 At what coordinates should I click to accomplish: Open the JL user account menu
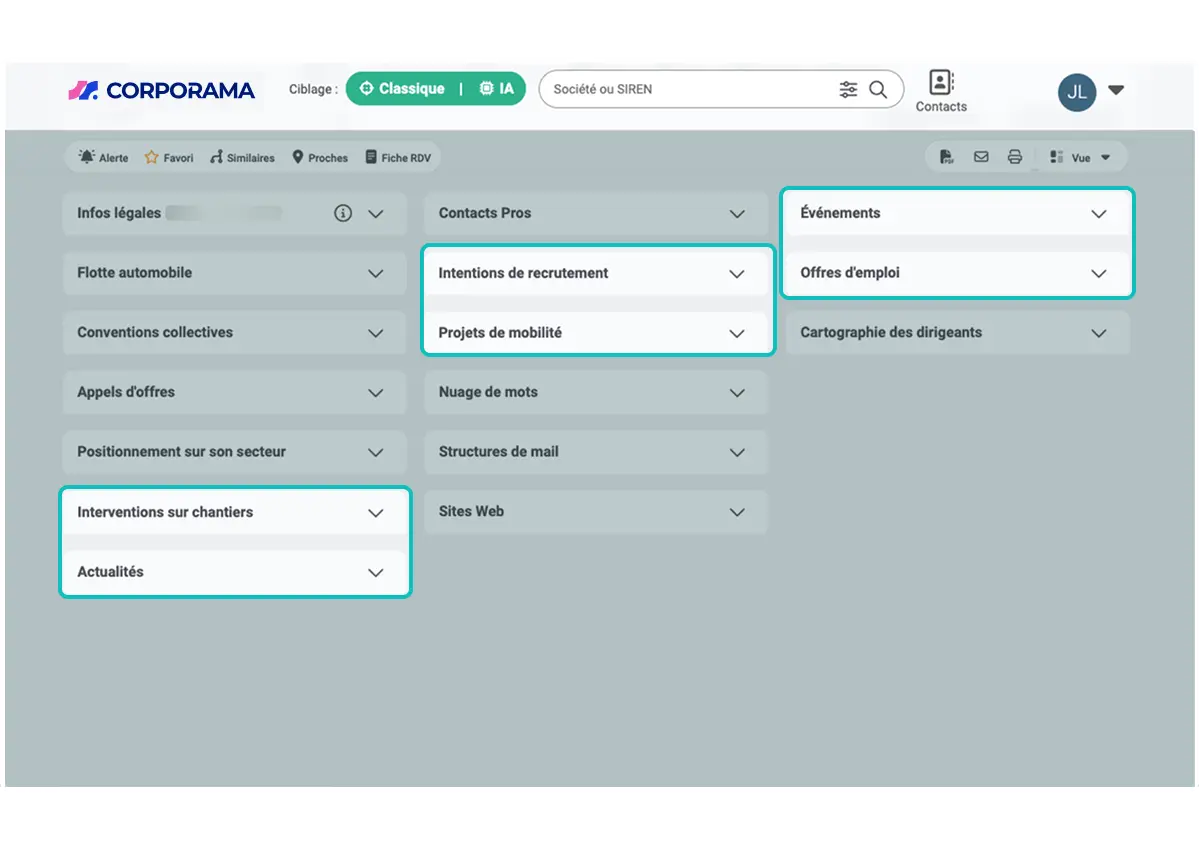1091,91
